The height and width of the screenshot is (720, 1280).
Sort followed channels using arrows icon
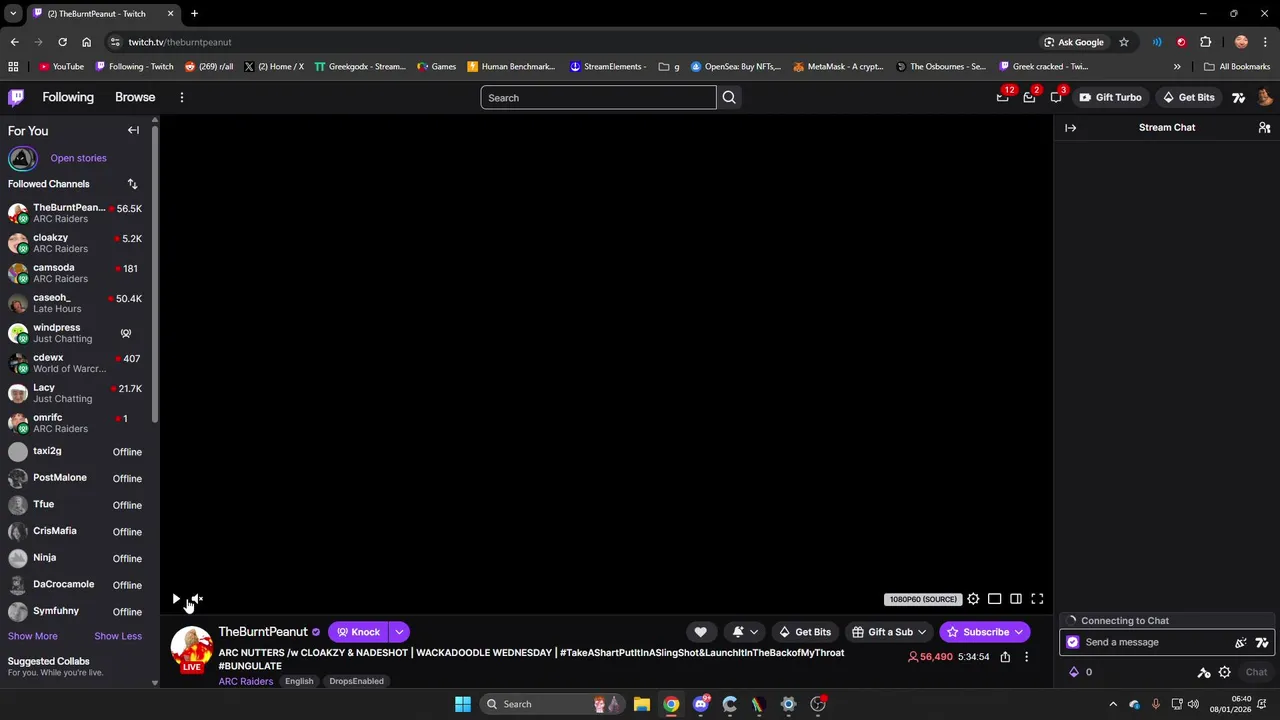click(132, 184)
